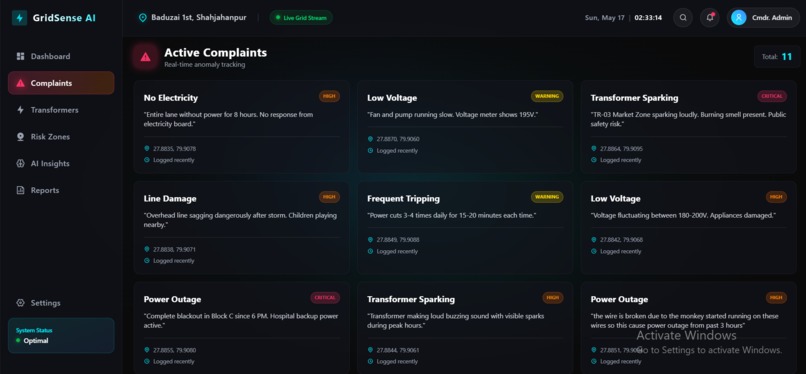The width and height of the screenshot is (806, 374).
Task: Click the System Status Optimal panel
Action: (x=61, y=335)
